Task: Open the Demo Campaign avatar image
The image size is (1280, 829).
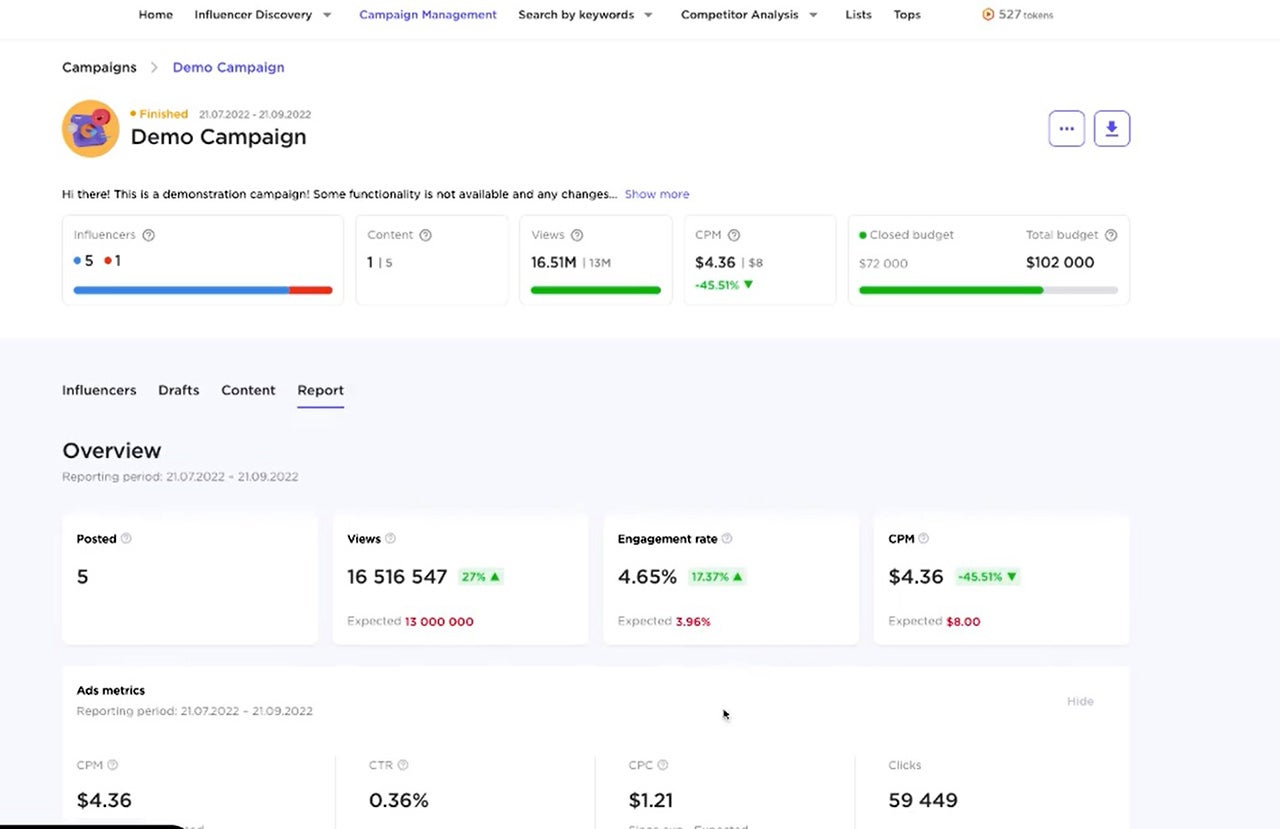Action: 91,128
